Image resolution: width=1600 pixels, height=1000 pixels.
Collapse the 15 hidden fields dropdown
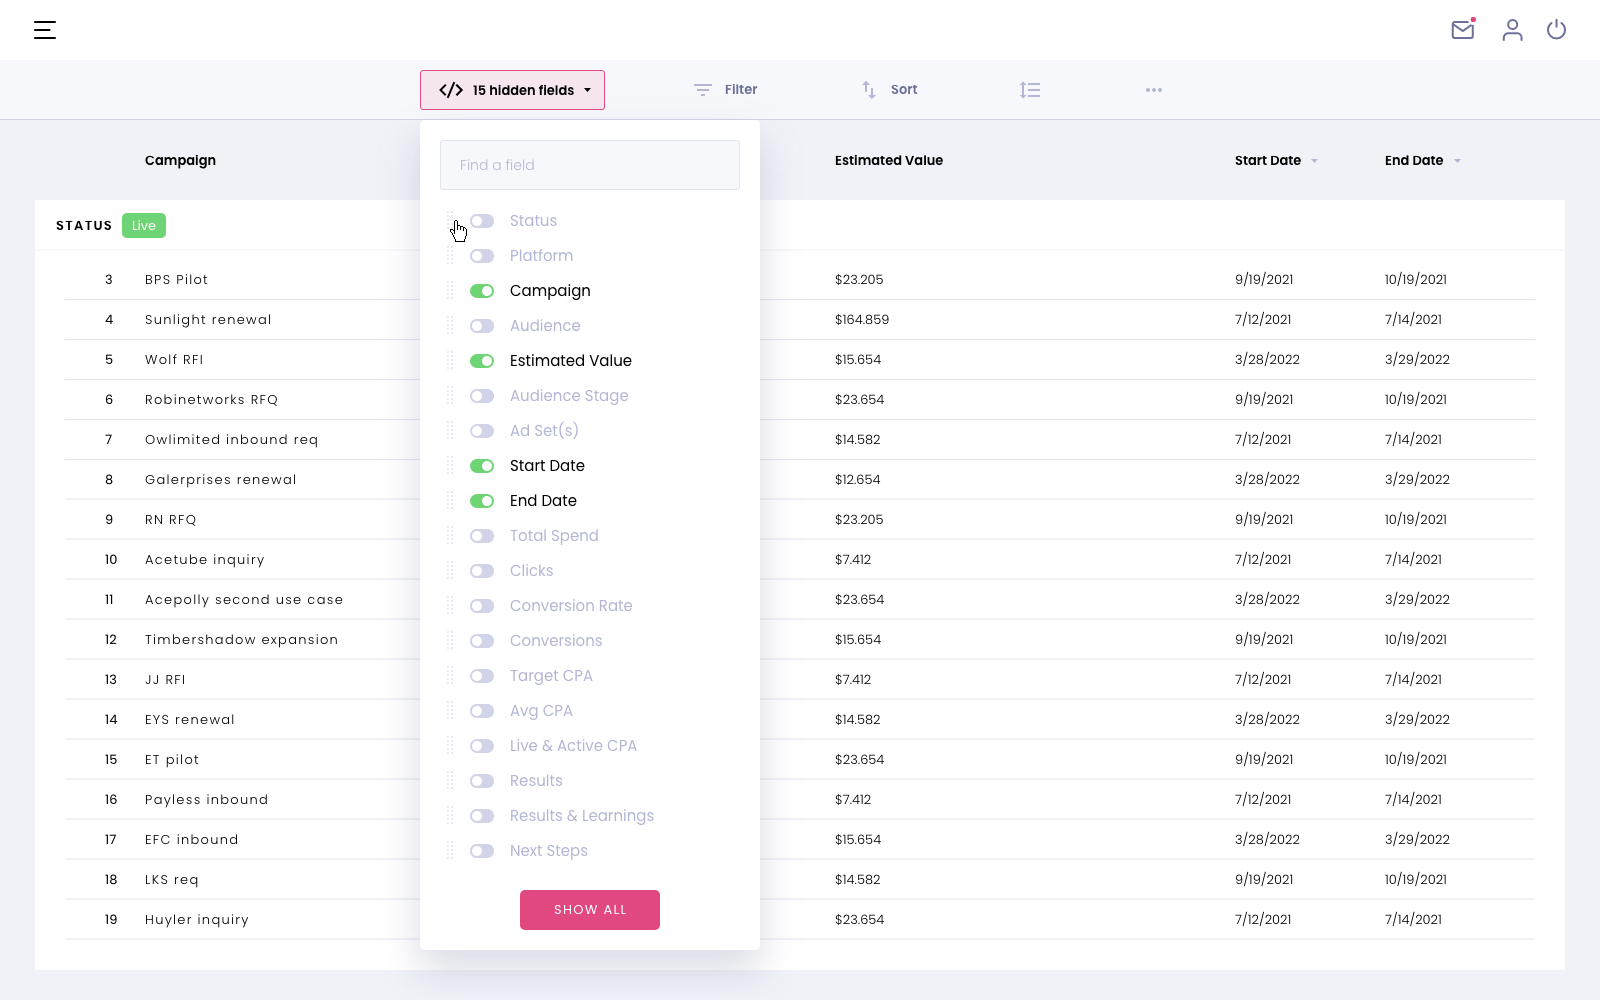[512, 90]
